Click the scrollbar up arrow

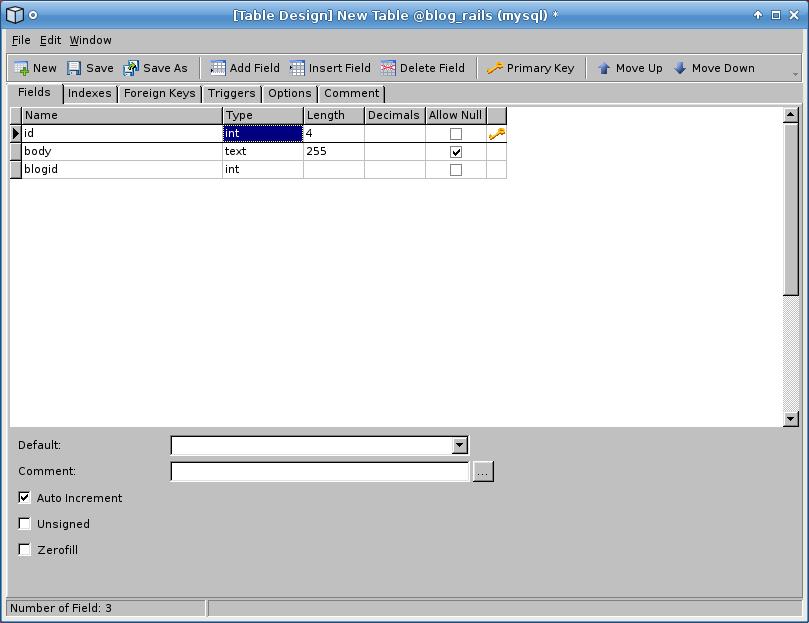(x=790, y=115)
